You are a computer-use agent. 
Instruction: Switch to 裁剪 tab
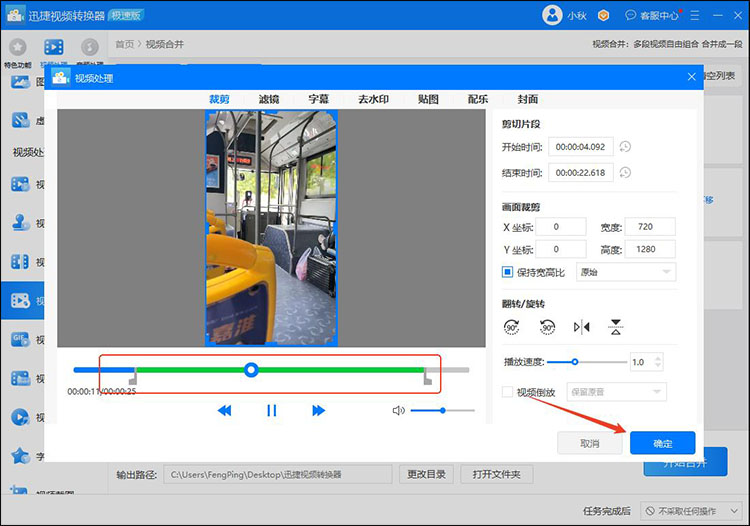(x=219, y=99)
